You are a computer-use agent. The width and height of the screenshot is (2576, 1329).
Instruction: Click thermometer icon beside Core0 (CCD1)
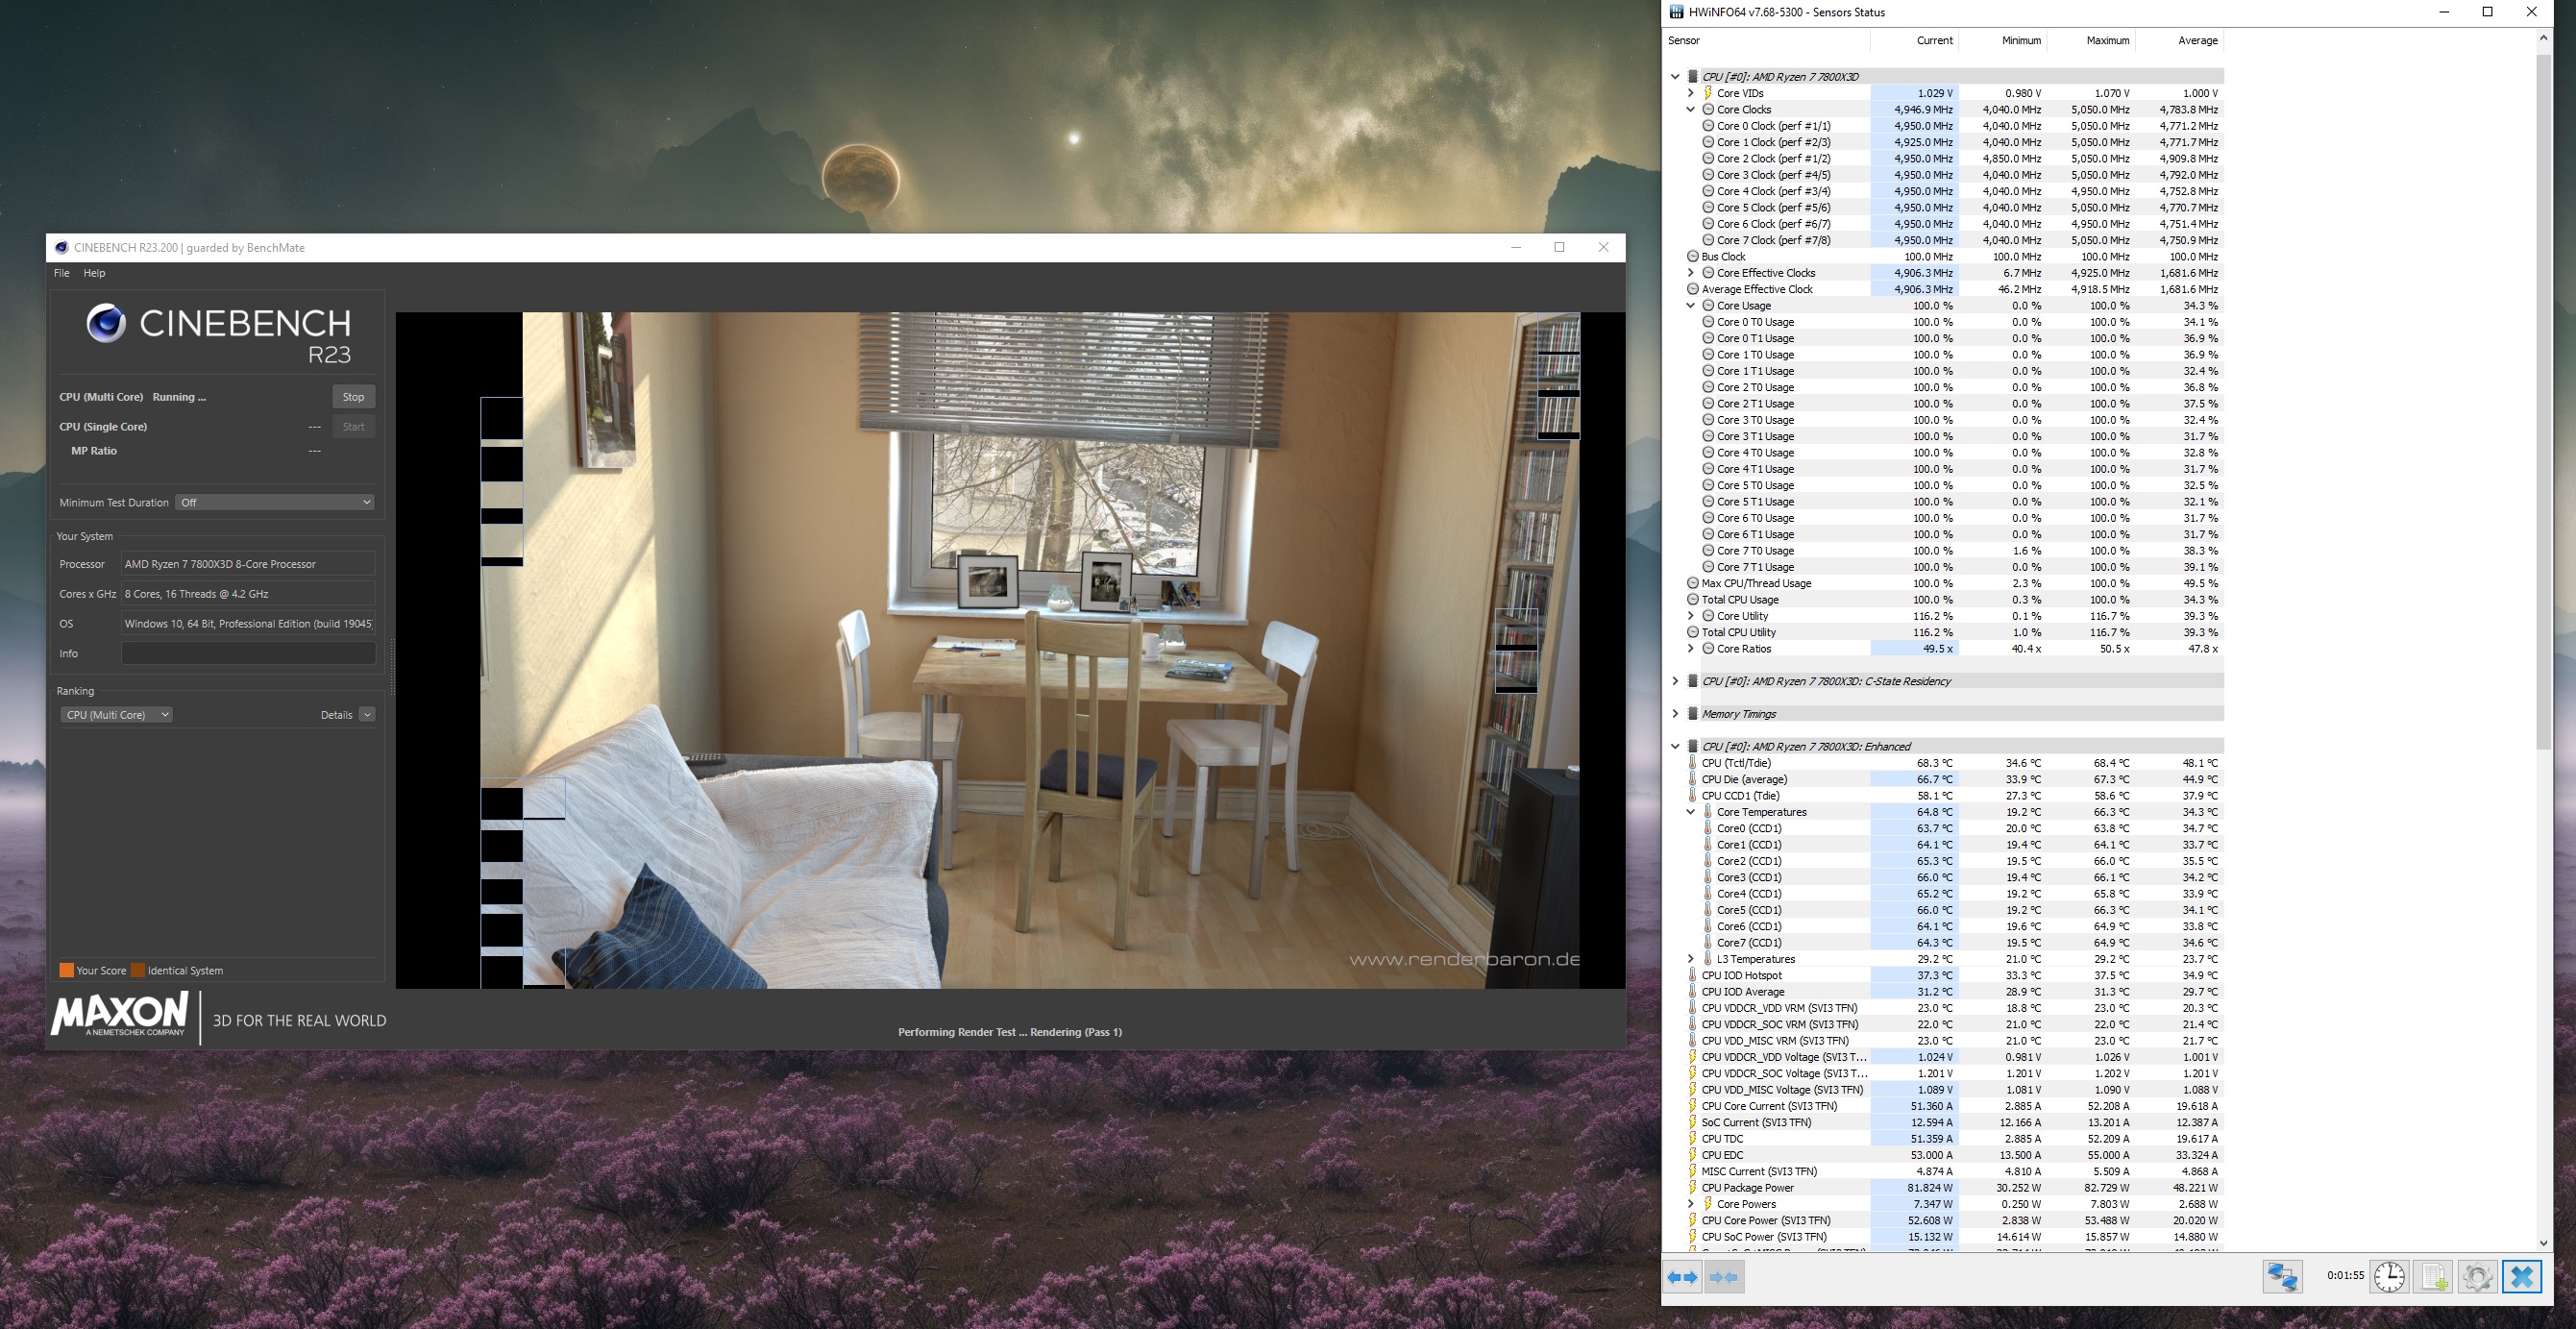[x=1708, y=828]
